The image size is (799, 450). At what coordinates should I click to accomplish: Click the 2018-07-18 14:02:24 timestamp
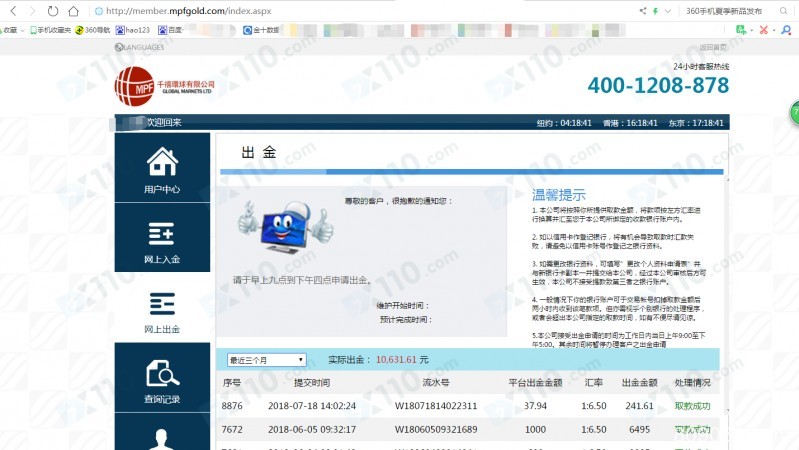click(312, 406)
